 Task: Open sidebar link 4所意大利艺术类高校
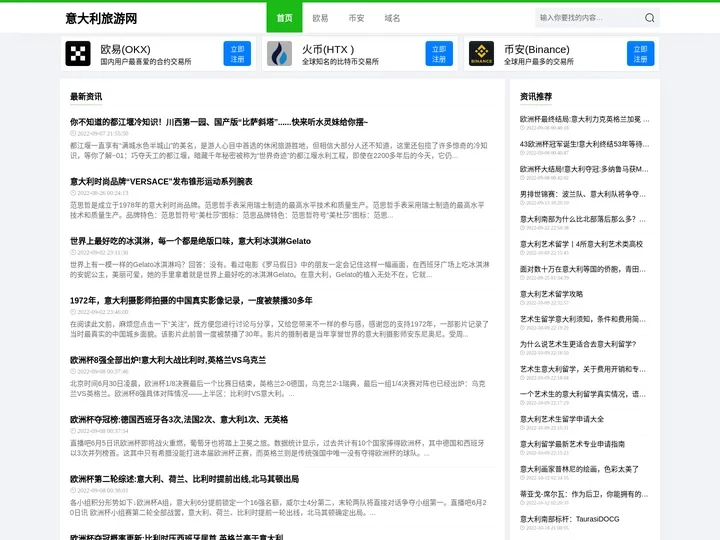tap(581, 244)
